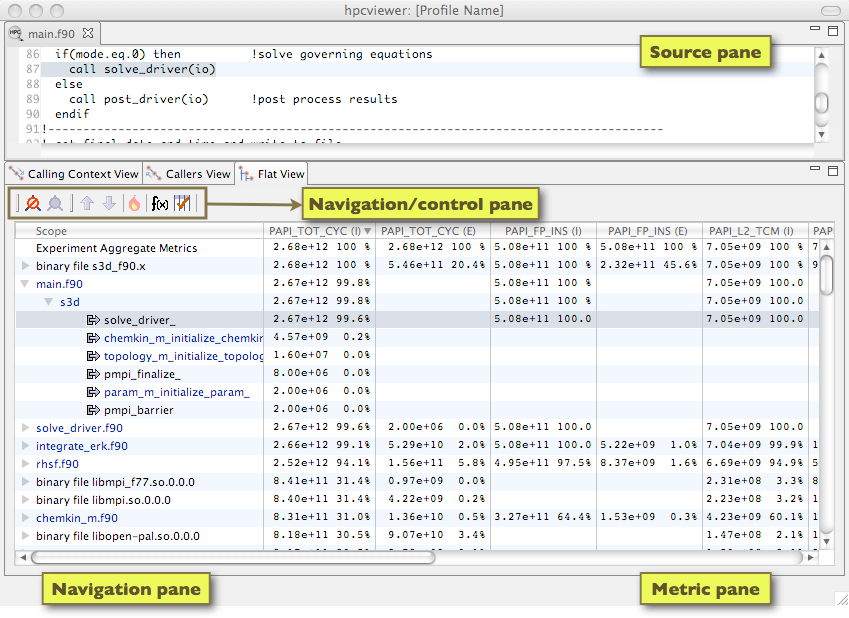This screenshot has width=849, height=618.
Task: Click the zoom-out scope toolbar icon
Action: (55, 204)
